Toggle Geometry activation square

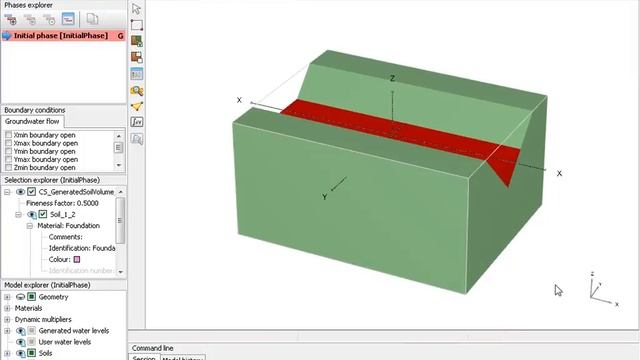tap(31, 297)
